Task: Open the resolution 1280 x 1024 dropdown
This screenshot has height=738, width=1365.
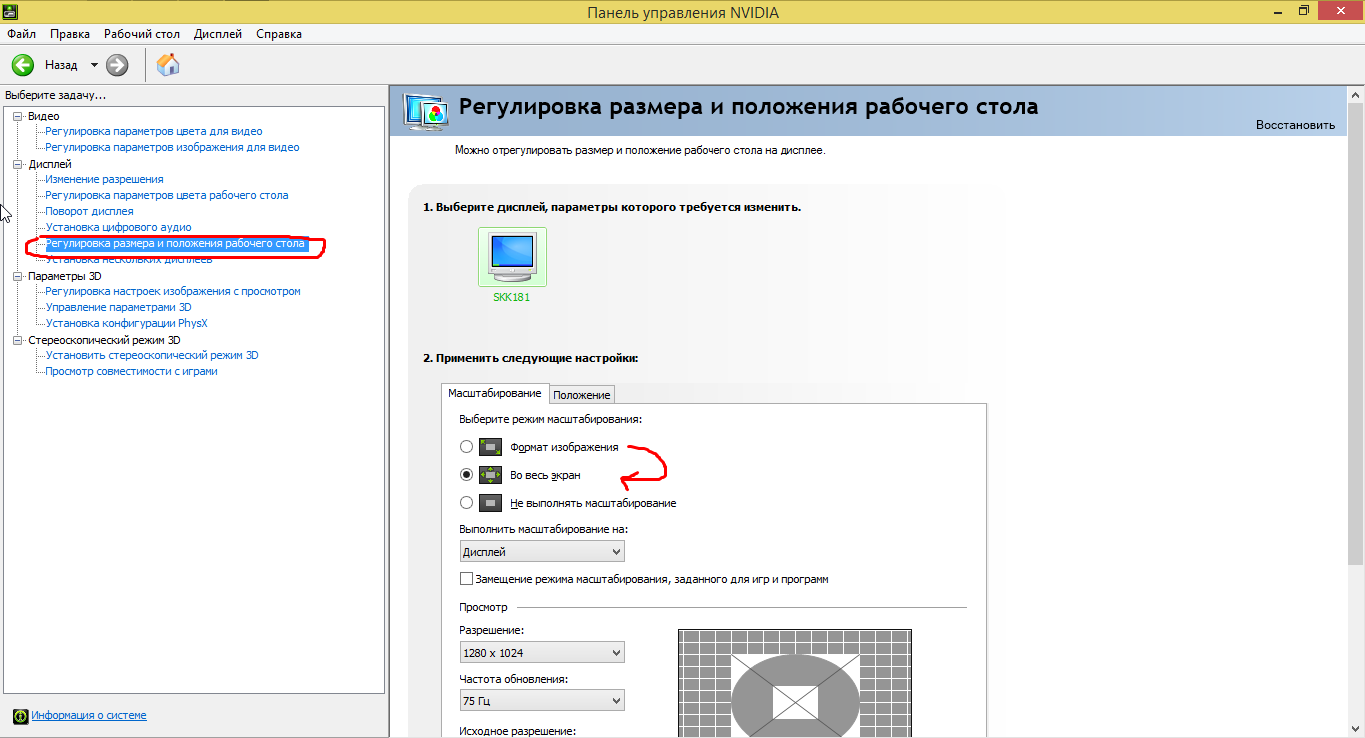Action: pyautogui.click(x=542, y=653)
